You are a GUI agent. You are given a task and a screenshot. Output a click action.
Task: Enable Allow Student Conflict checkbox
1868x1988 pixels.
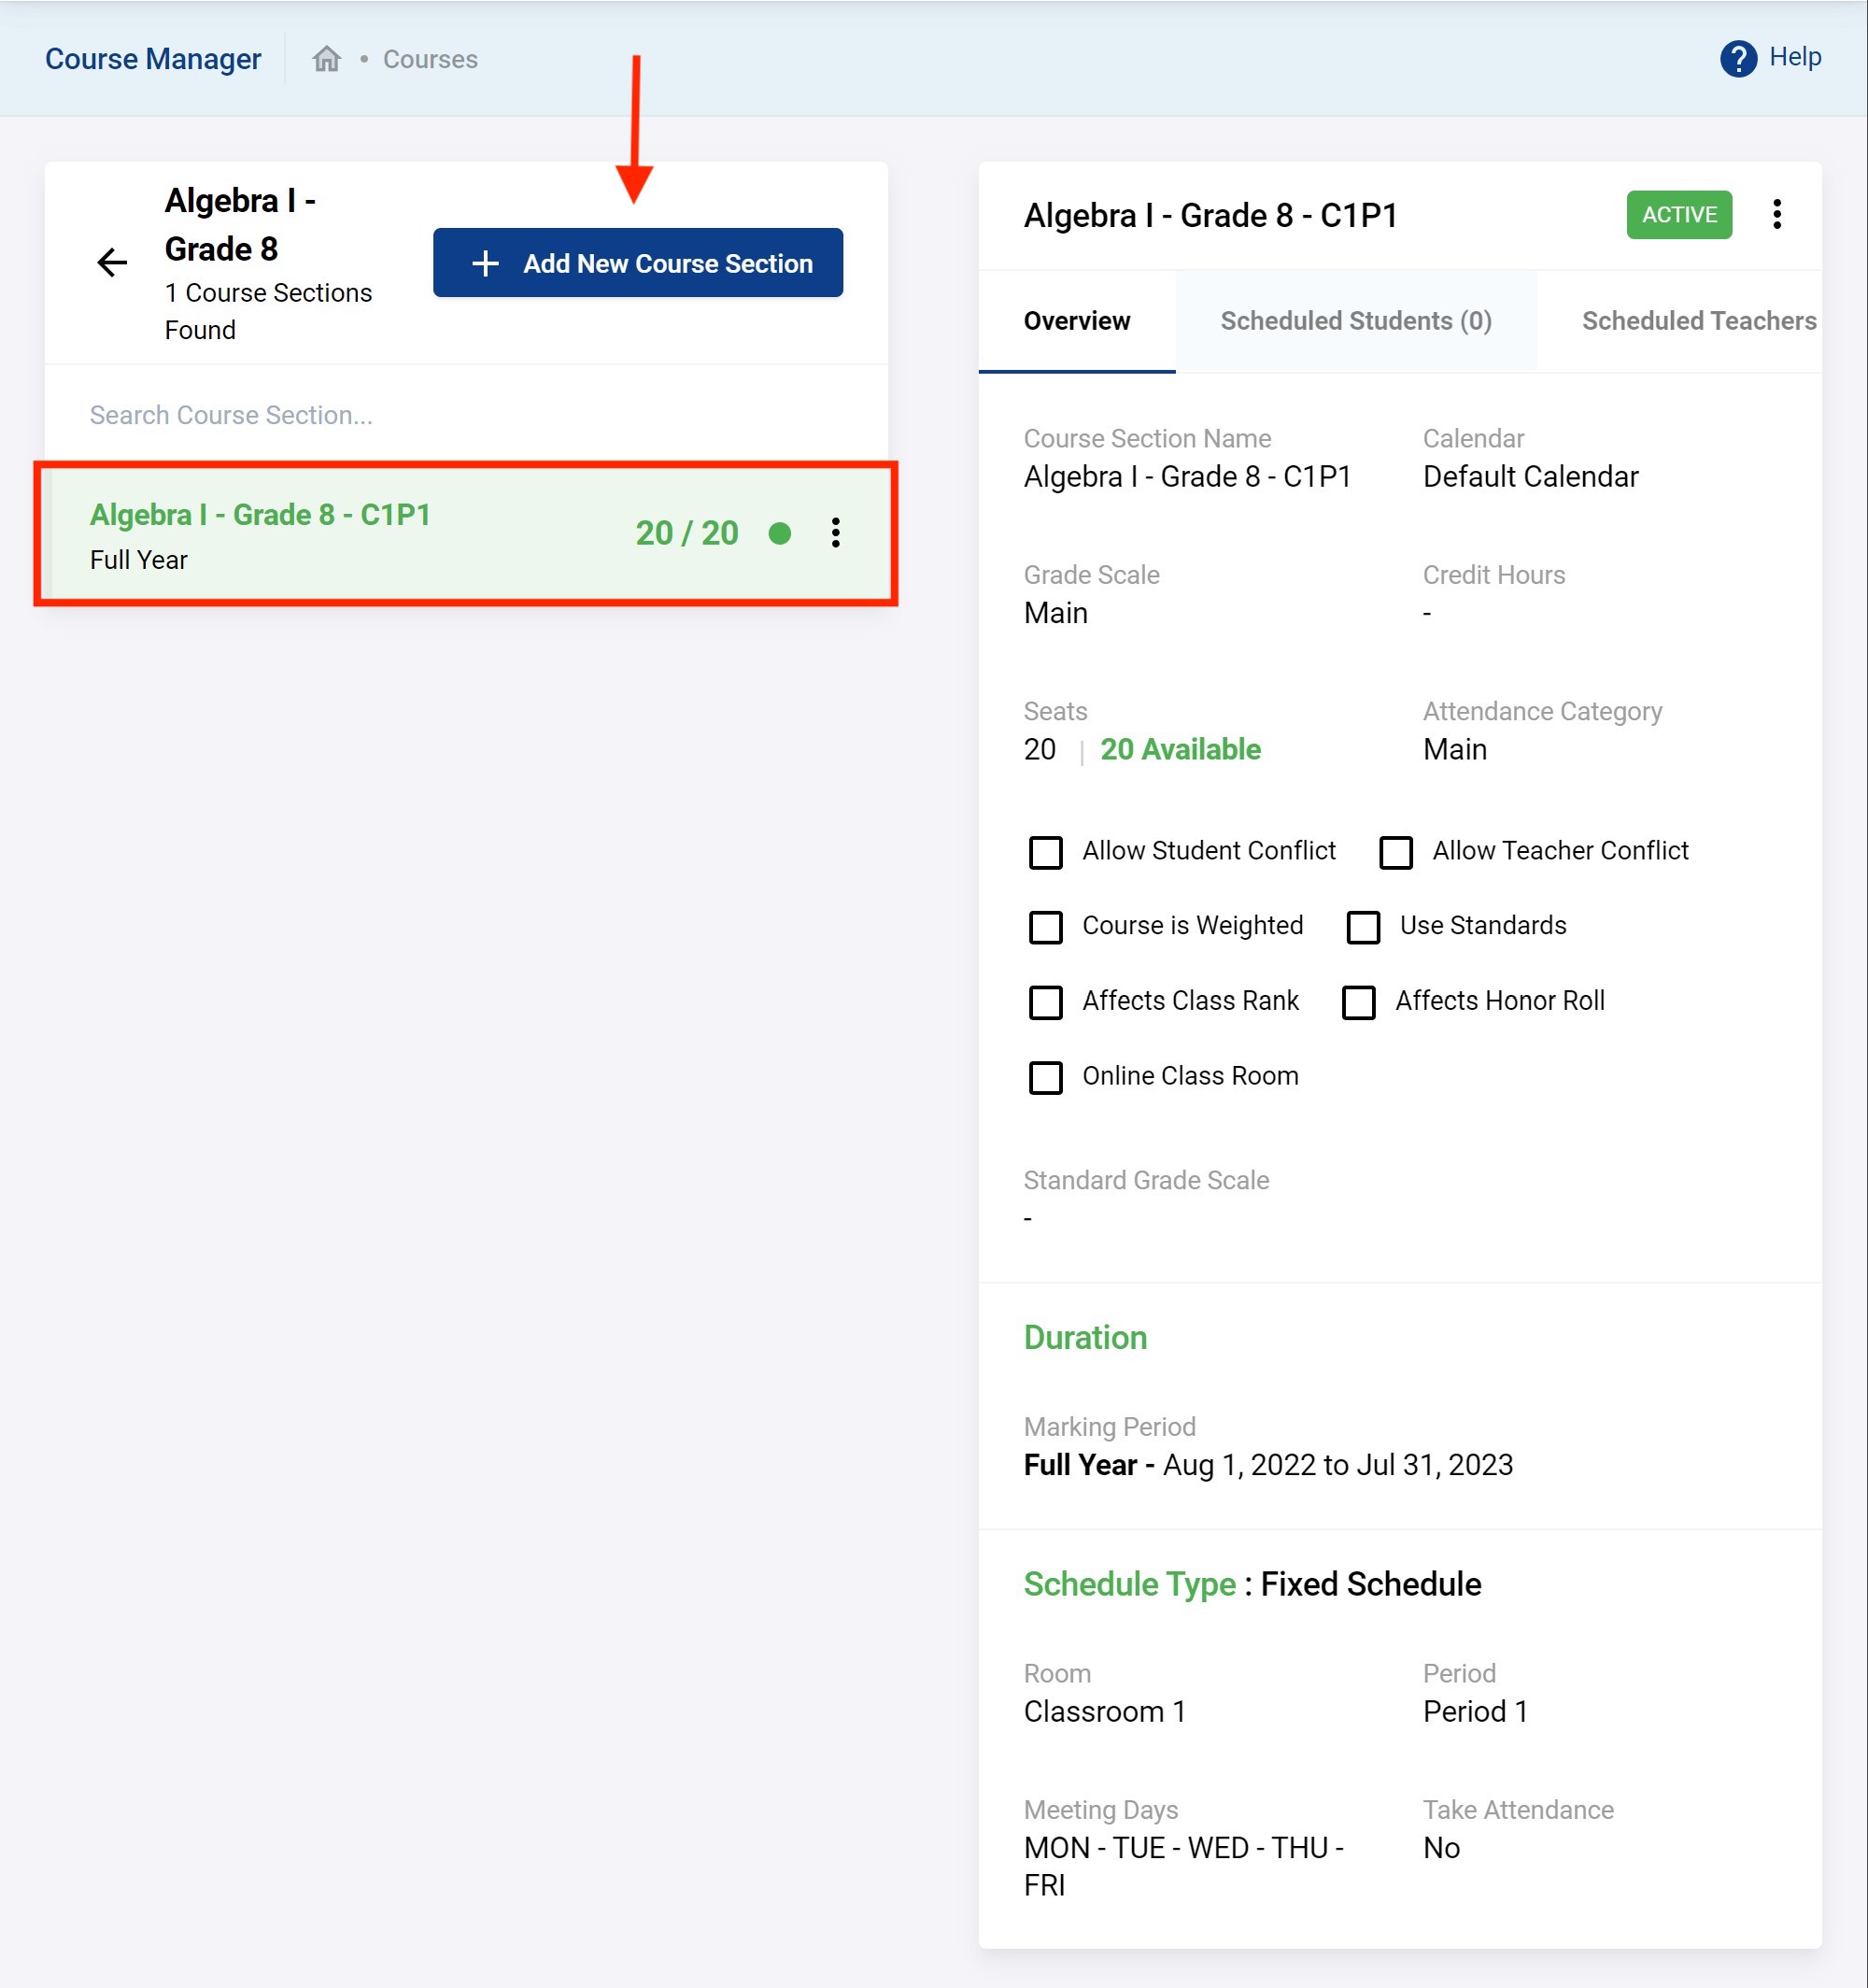tap(1045, 852)
